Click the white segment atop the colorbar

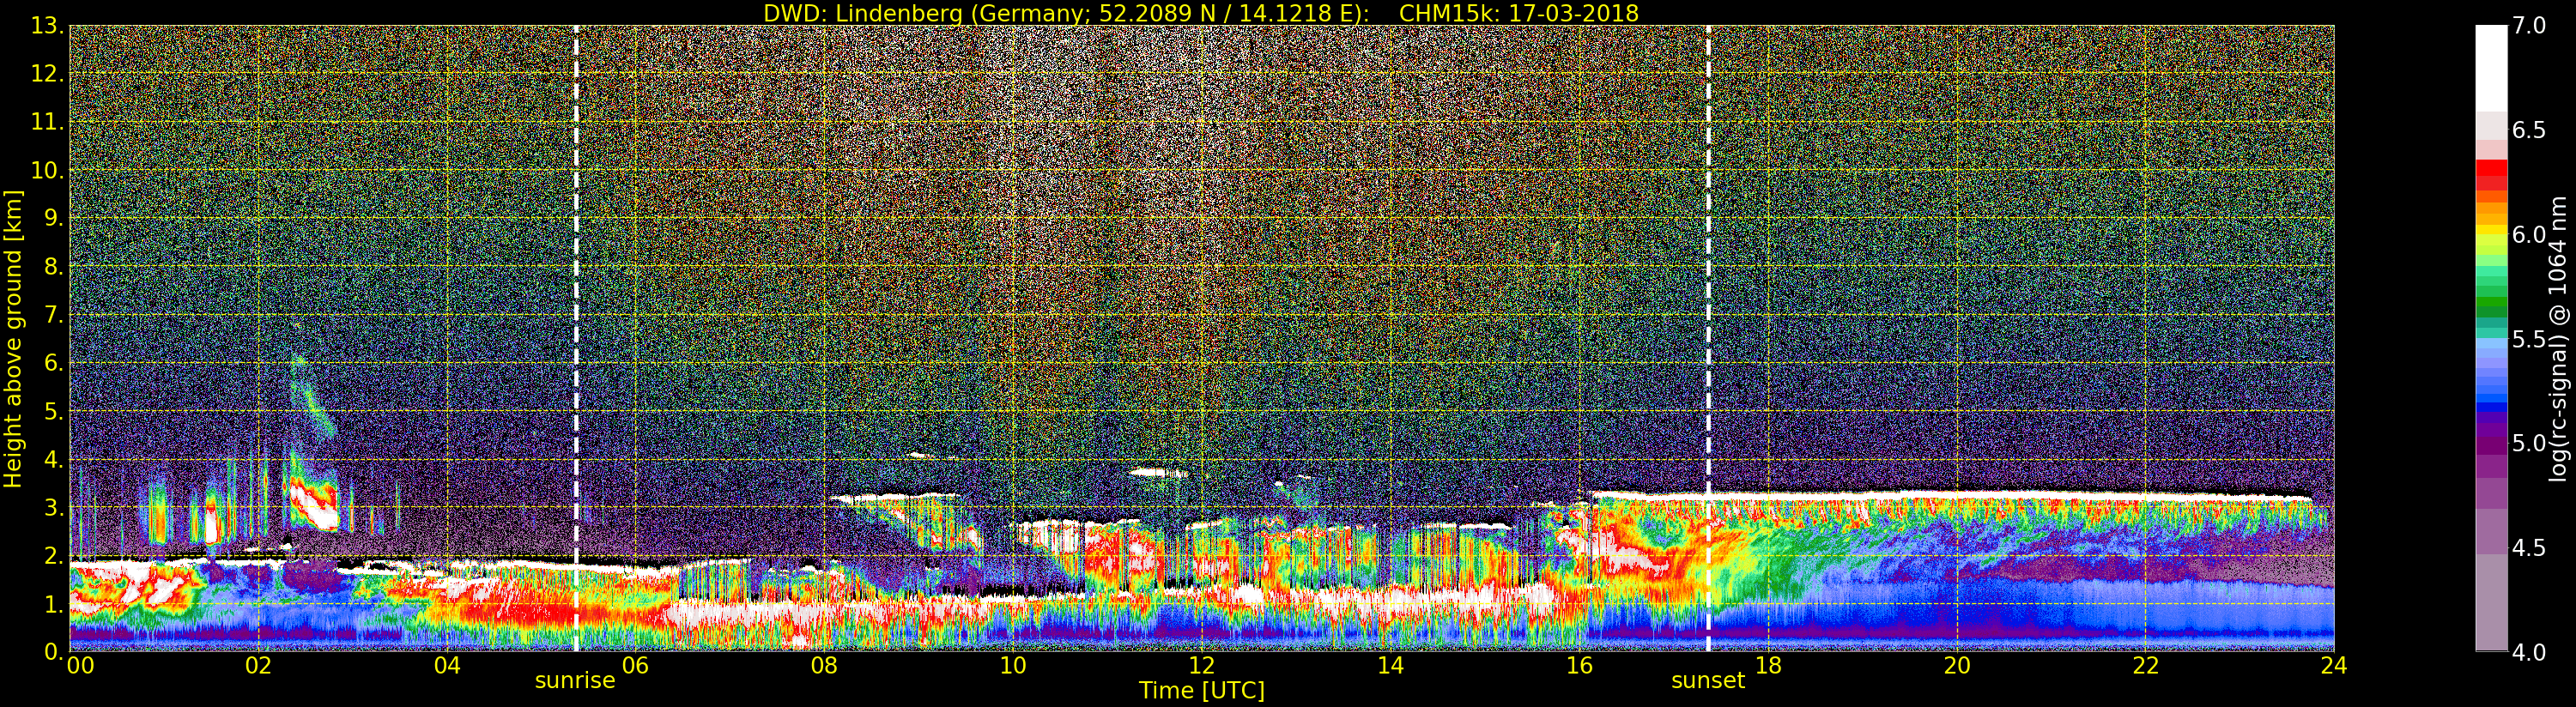pyautogui.click(x=2491, y=68)
